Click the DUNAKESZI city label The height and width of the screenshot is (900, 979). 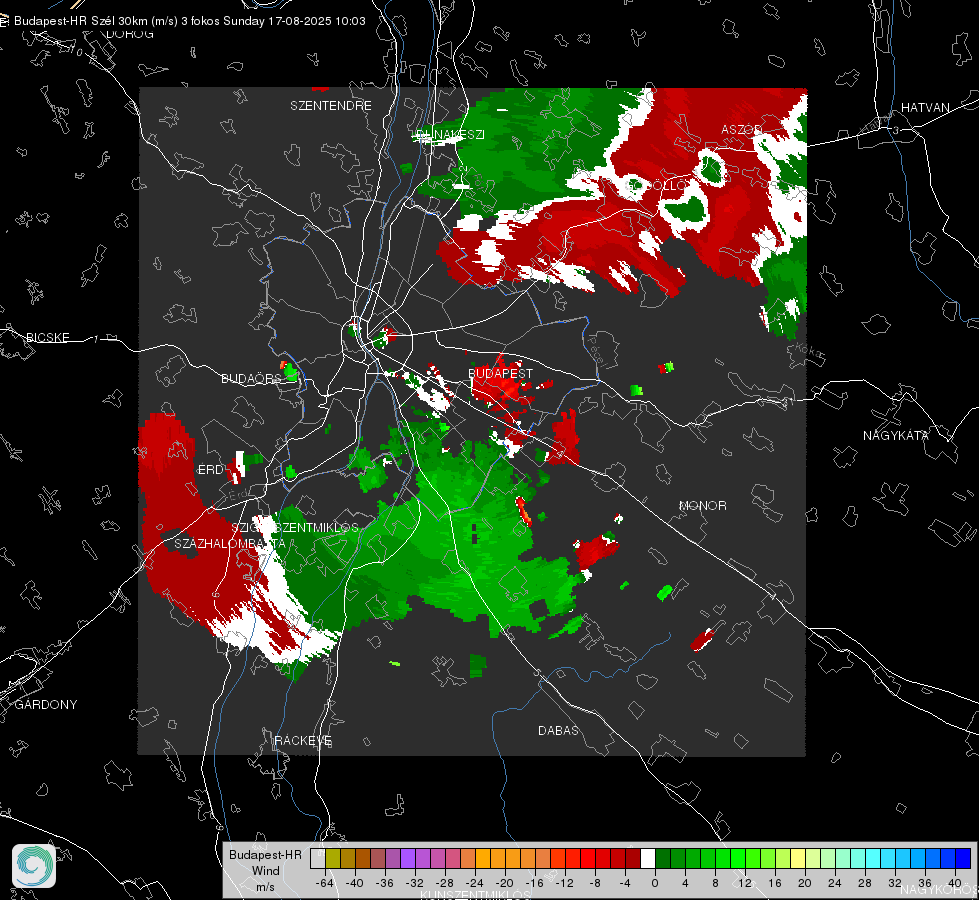tap(450, 134)
